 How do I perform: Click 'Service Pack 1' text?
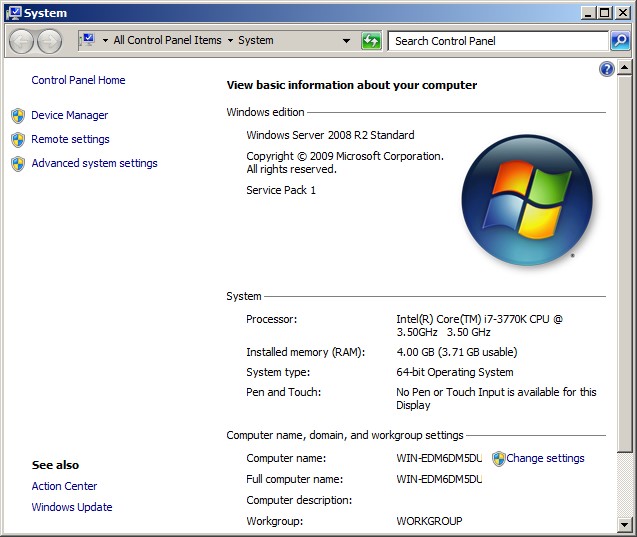point(281,190)
